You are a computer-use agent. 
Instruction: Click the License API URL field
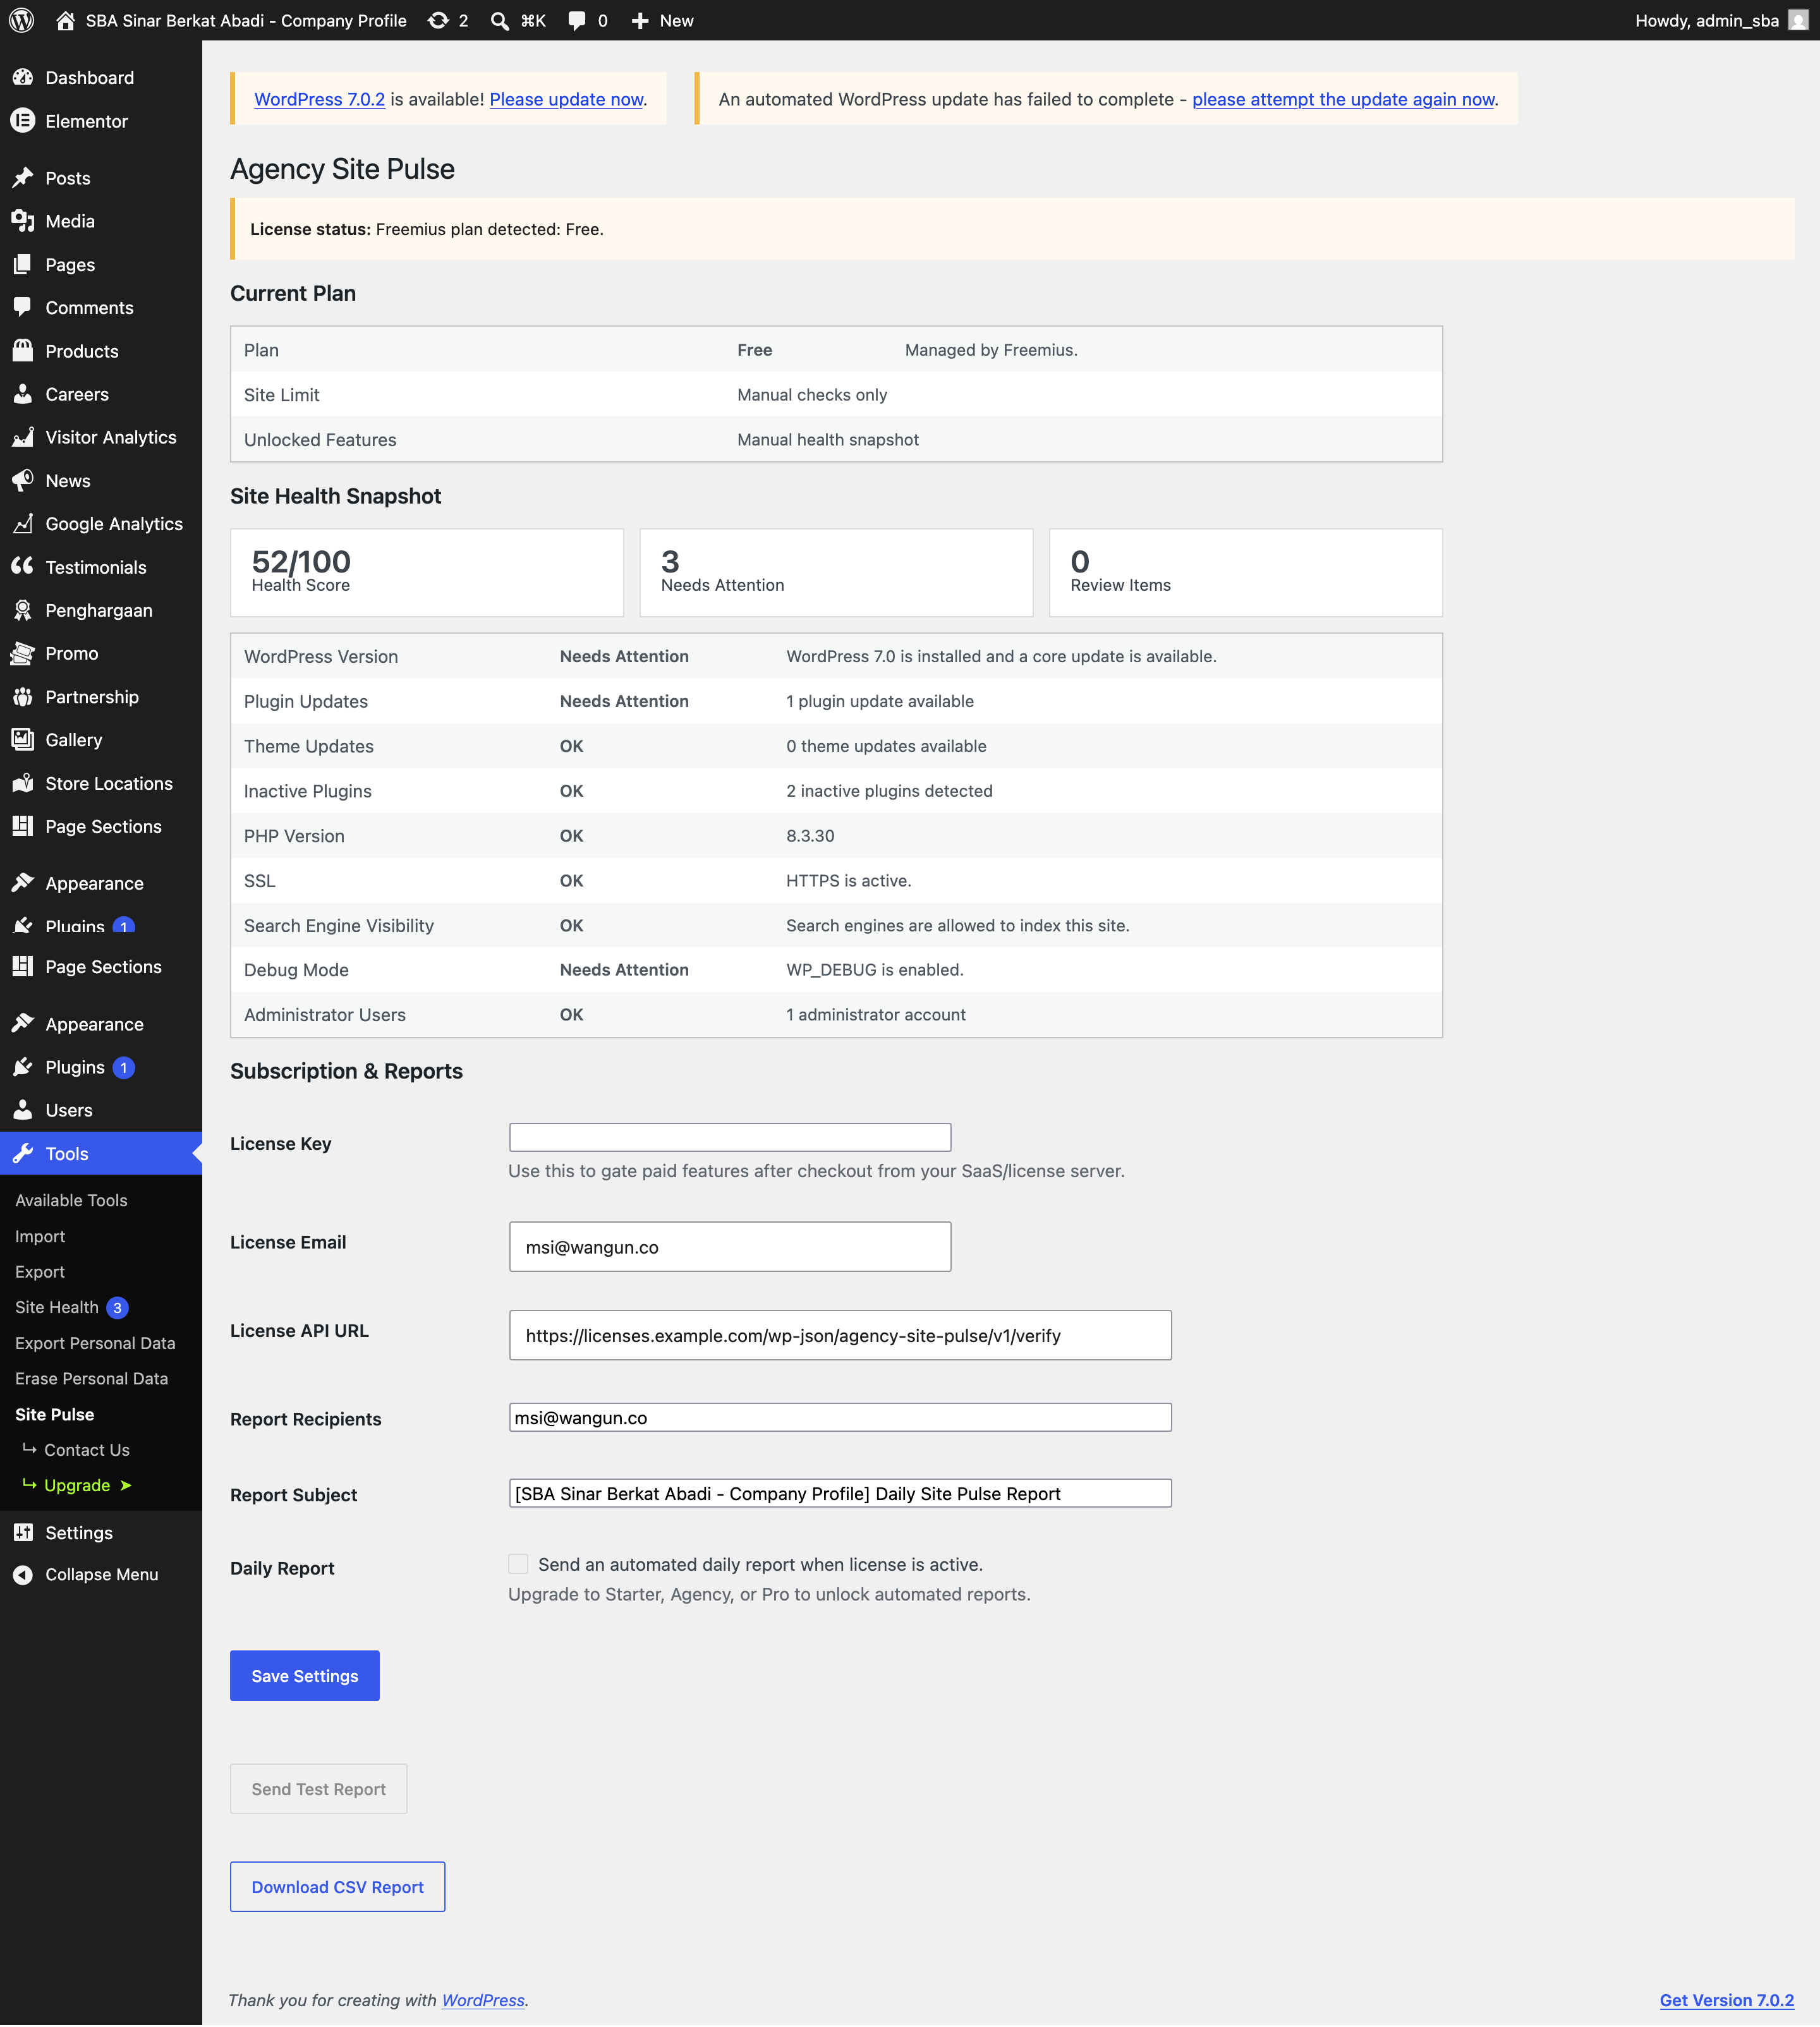(x=840, y=1335)
